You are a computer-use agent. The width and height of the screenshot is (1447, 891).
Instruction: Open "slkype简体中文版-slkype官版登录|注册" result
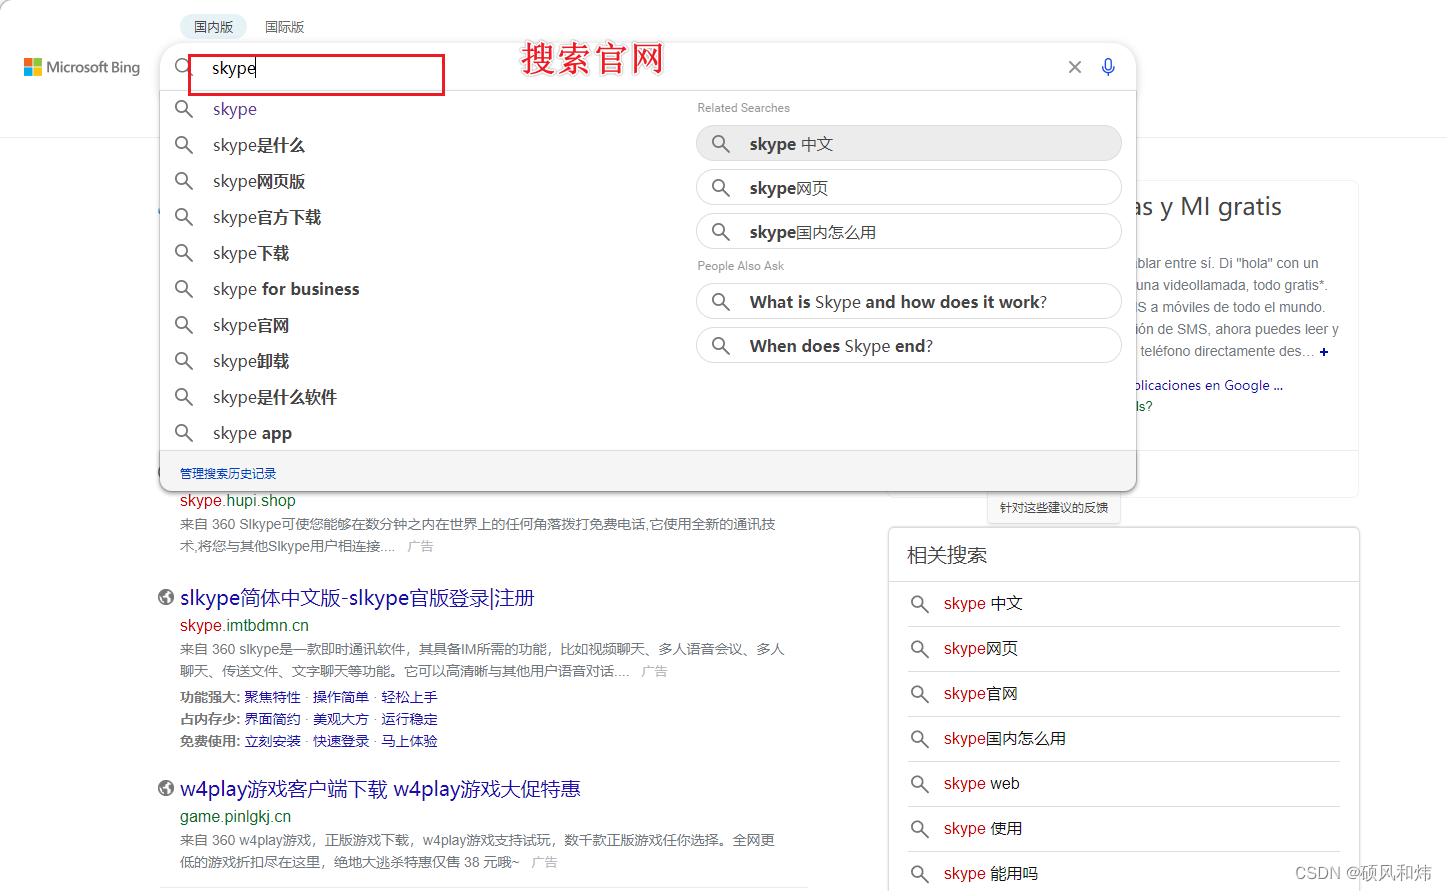(x=357, y=598)
